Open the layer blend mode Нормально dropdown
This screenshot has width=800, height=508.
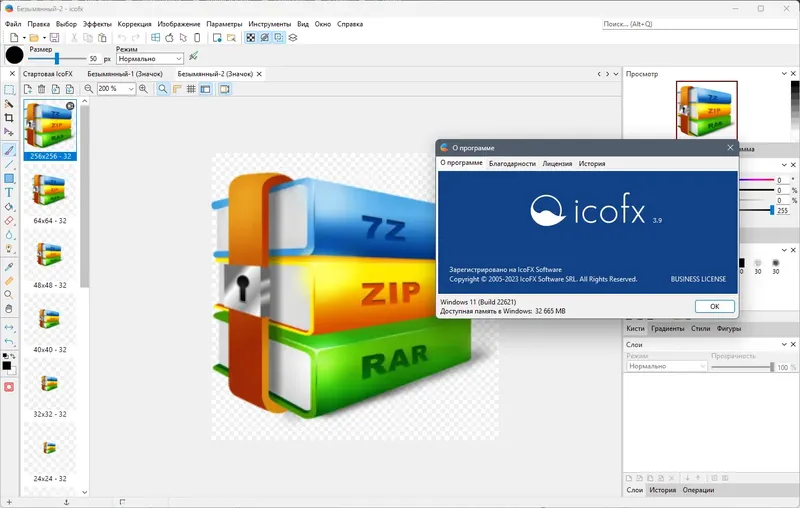click(x=666, y=366)
